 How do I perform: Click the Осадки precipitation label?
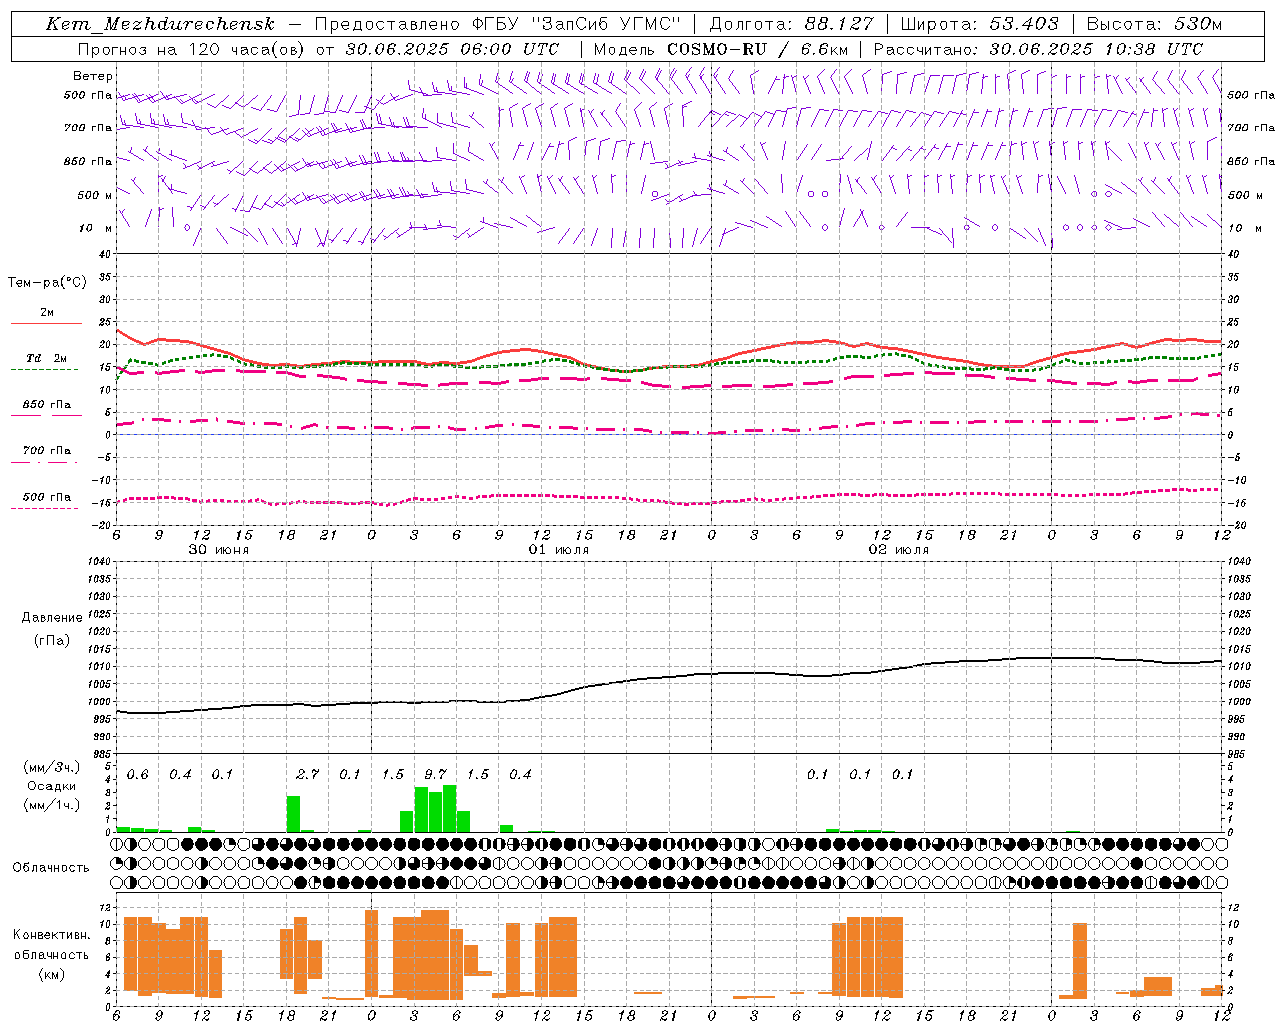pyautogui.click(x=52, y=786)
